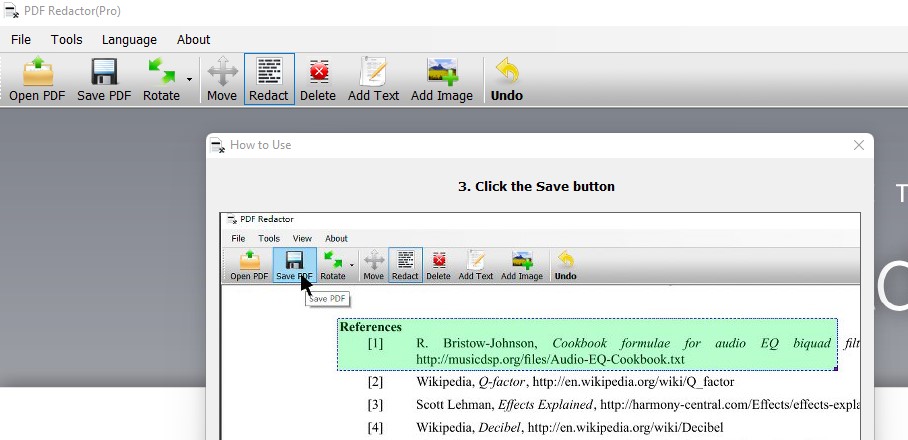Open the About menu
The image size is (908, 440).
point(193,39)
